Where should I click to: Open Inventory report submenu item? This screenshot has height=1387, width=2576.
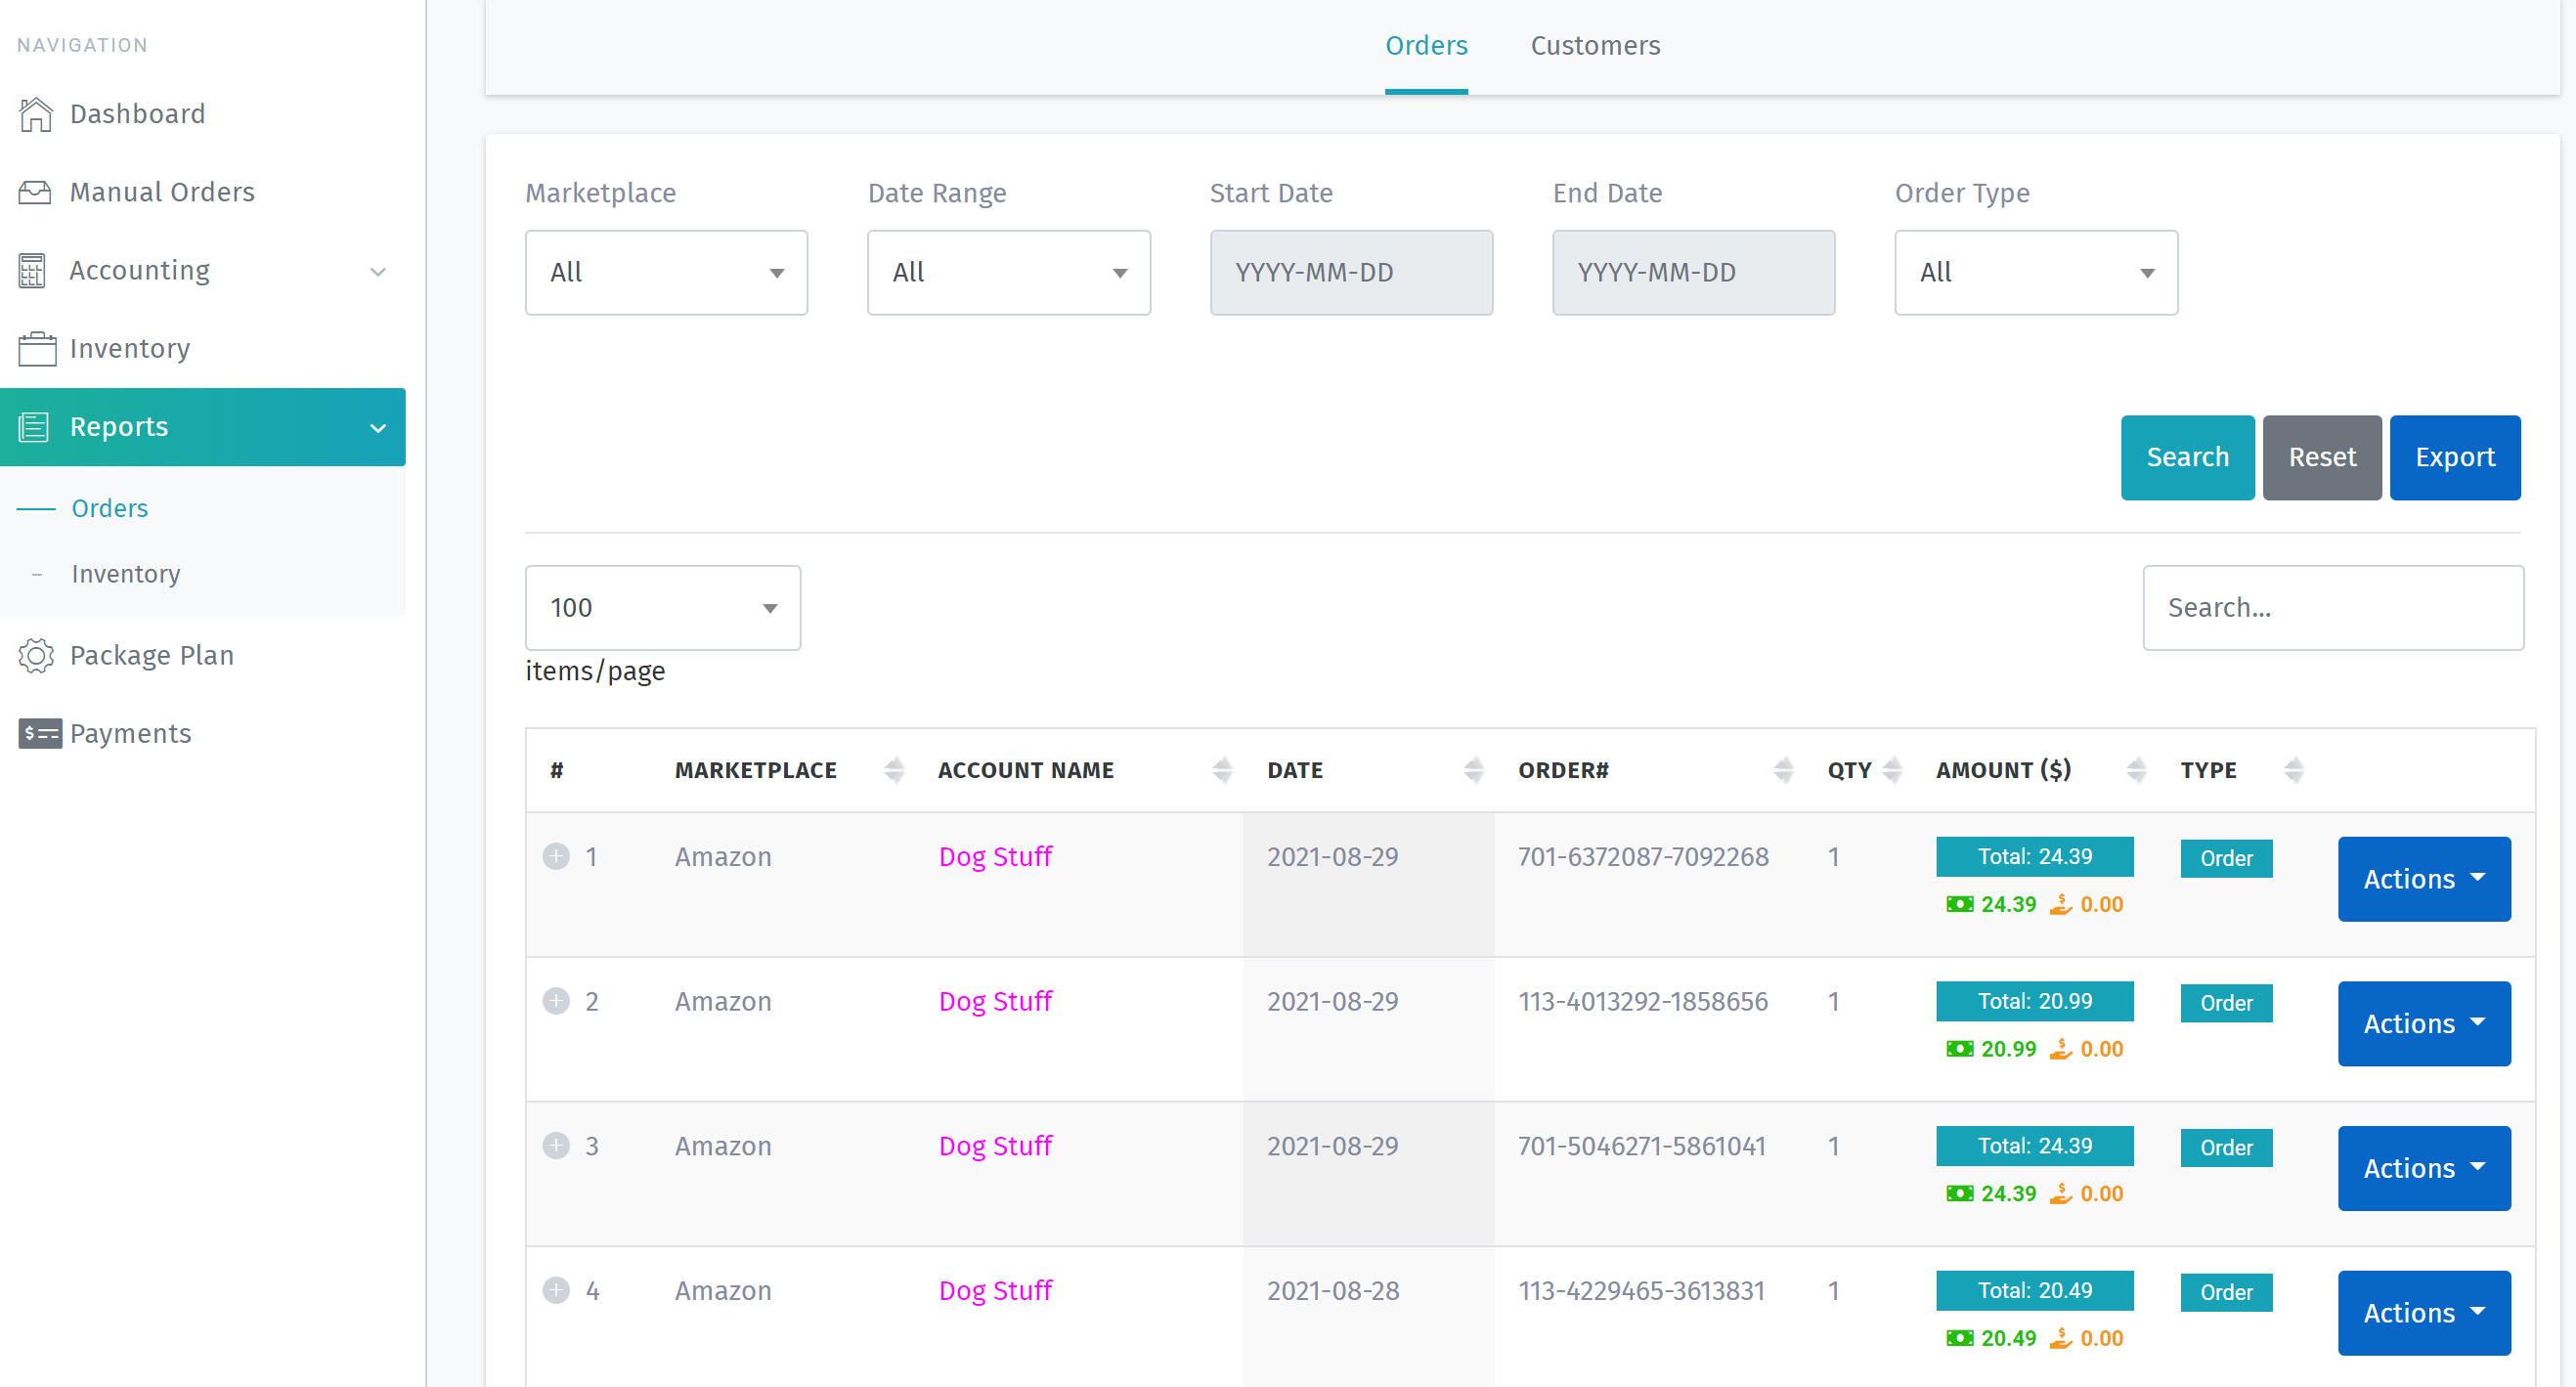tap(126, 574)
